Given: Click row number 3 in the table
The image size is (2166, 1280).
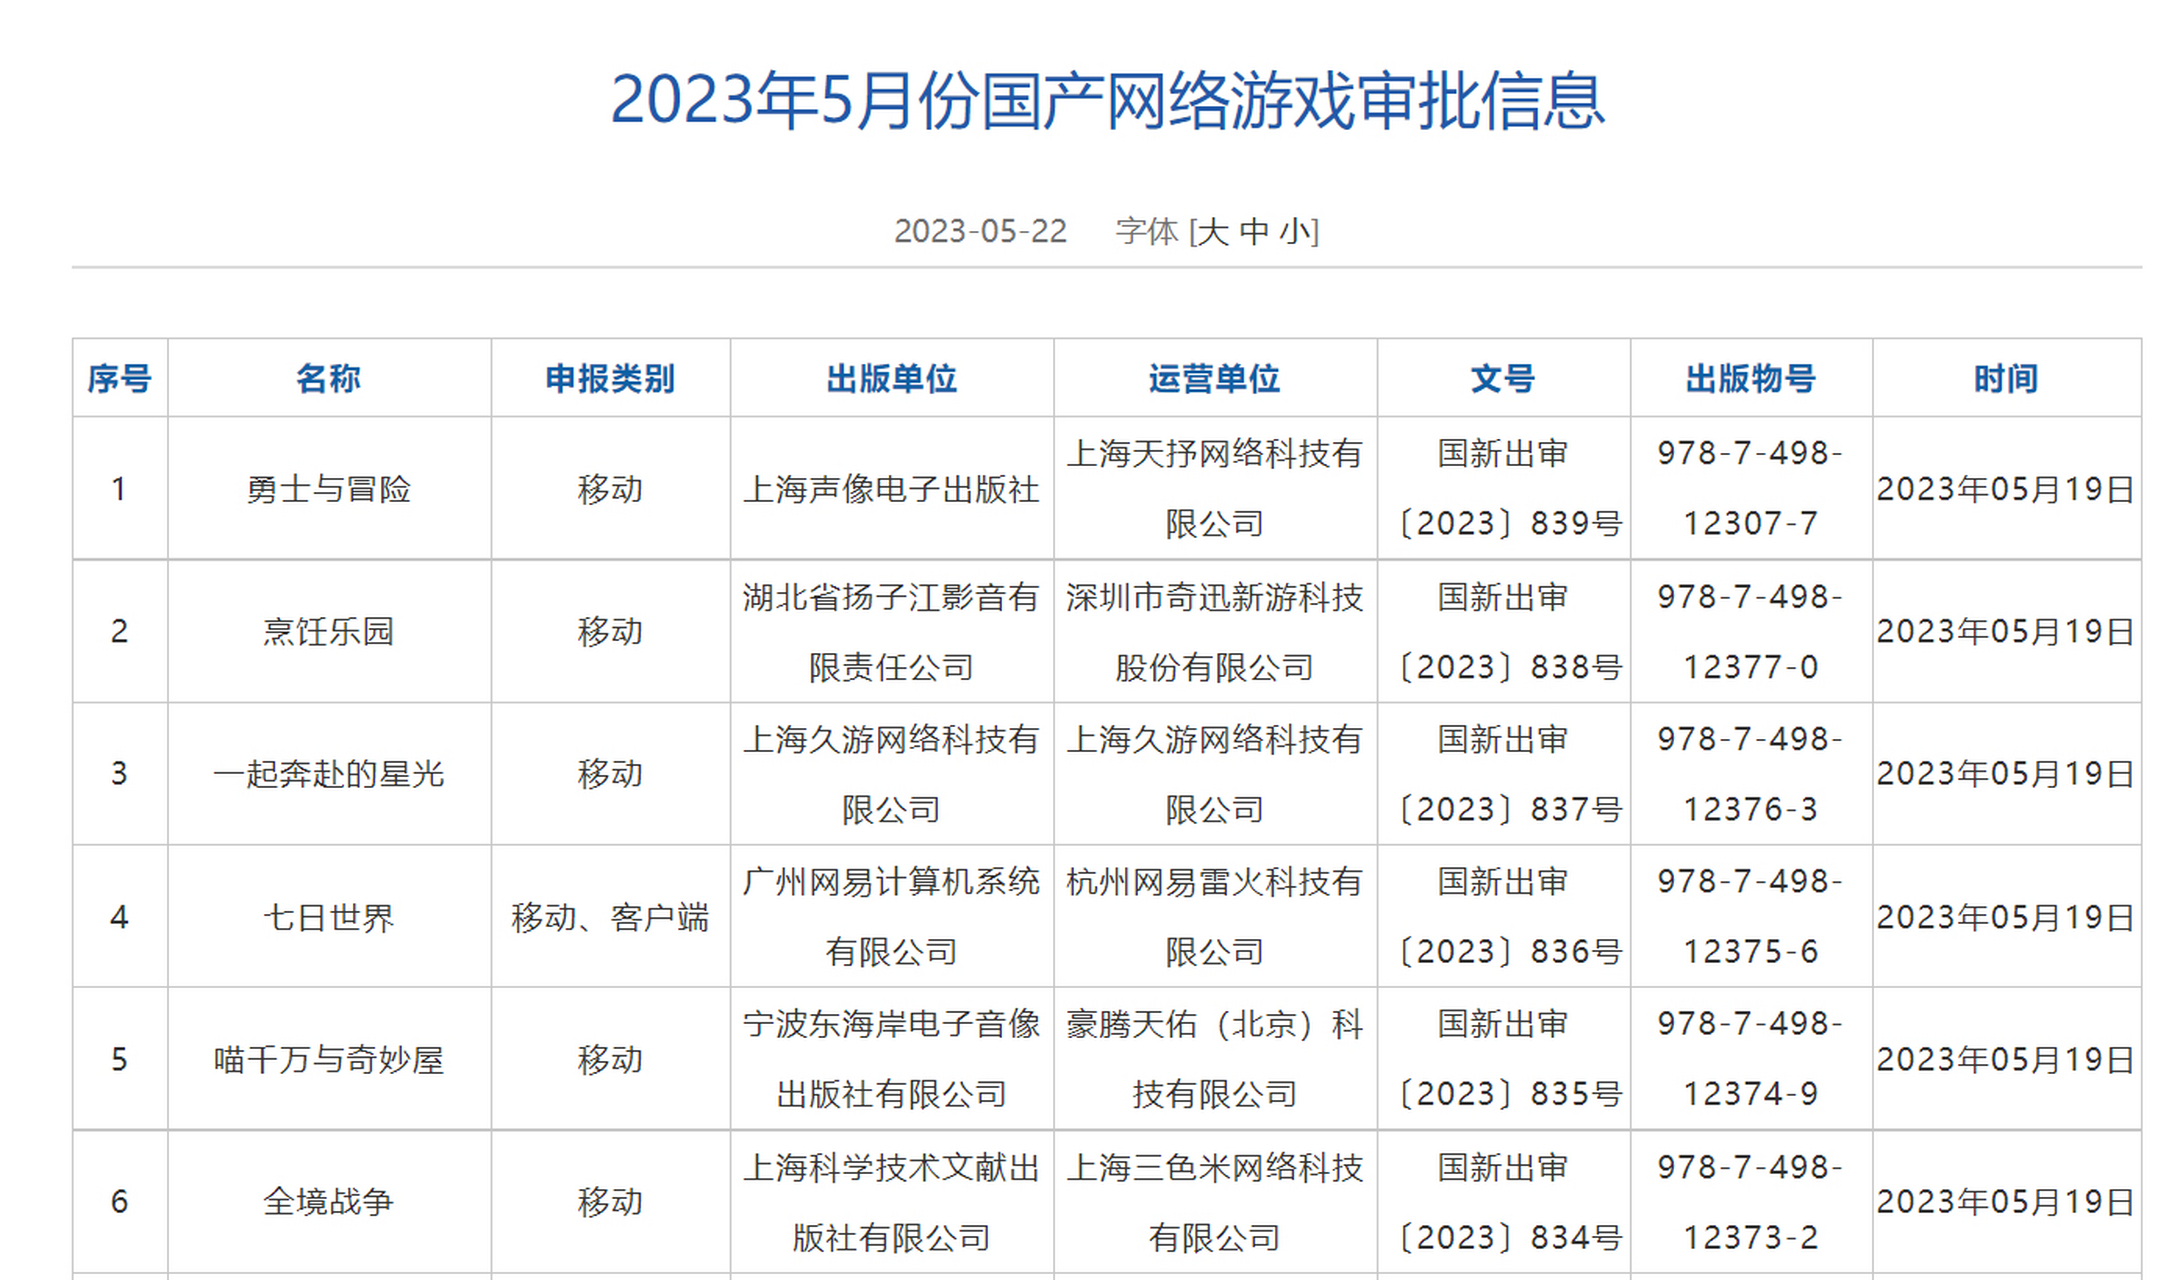Looking at the screenshot, I should click(x=119, y=774).
